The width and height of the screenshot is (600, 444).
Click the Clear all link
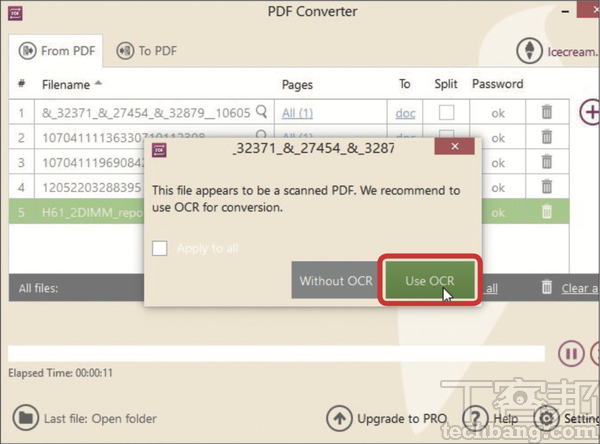pos(580,288)
